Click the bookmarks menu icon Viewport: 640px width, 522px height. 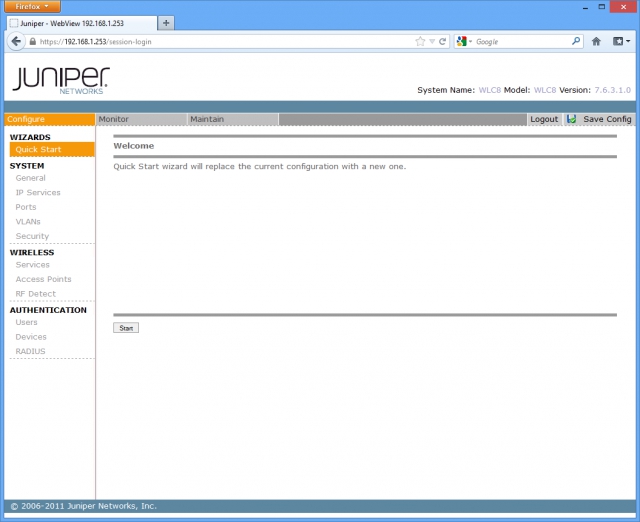(621, 41)
